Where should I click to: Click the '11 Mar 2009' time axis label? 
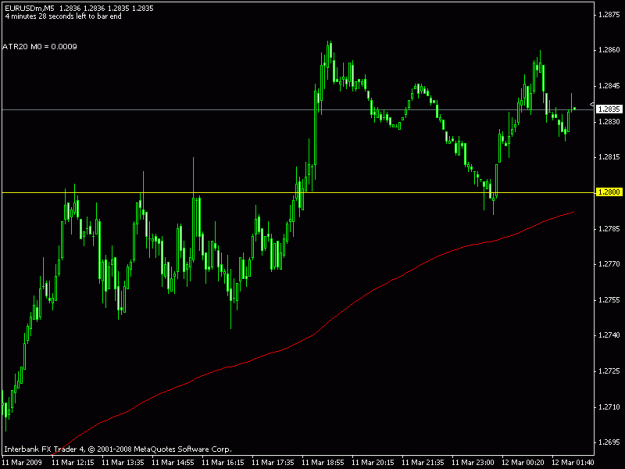pyautogui.click(x=22, y=463)
